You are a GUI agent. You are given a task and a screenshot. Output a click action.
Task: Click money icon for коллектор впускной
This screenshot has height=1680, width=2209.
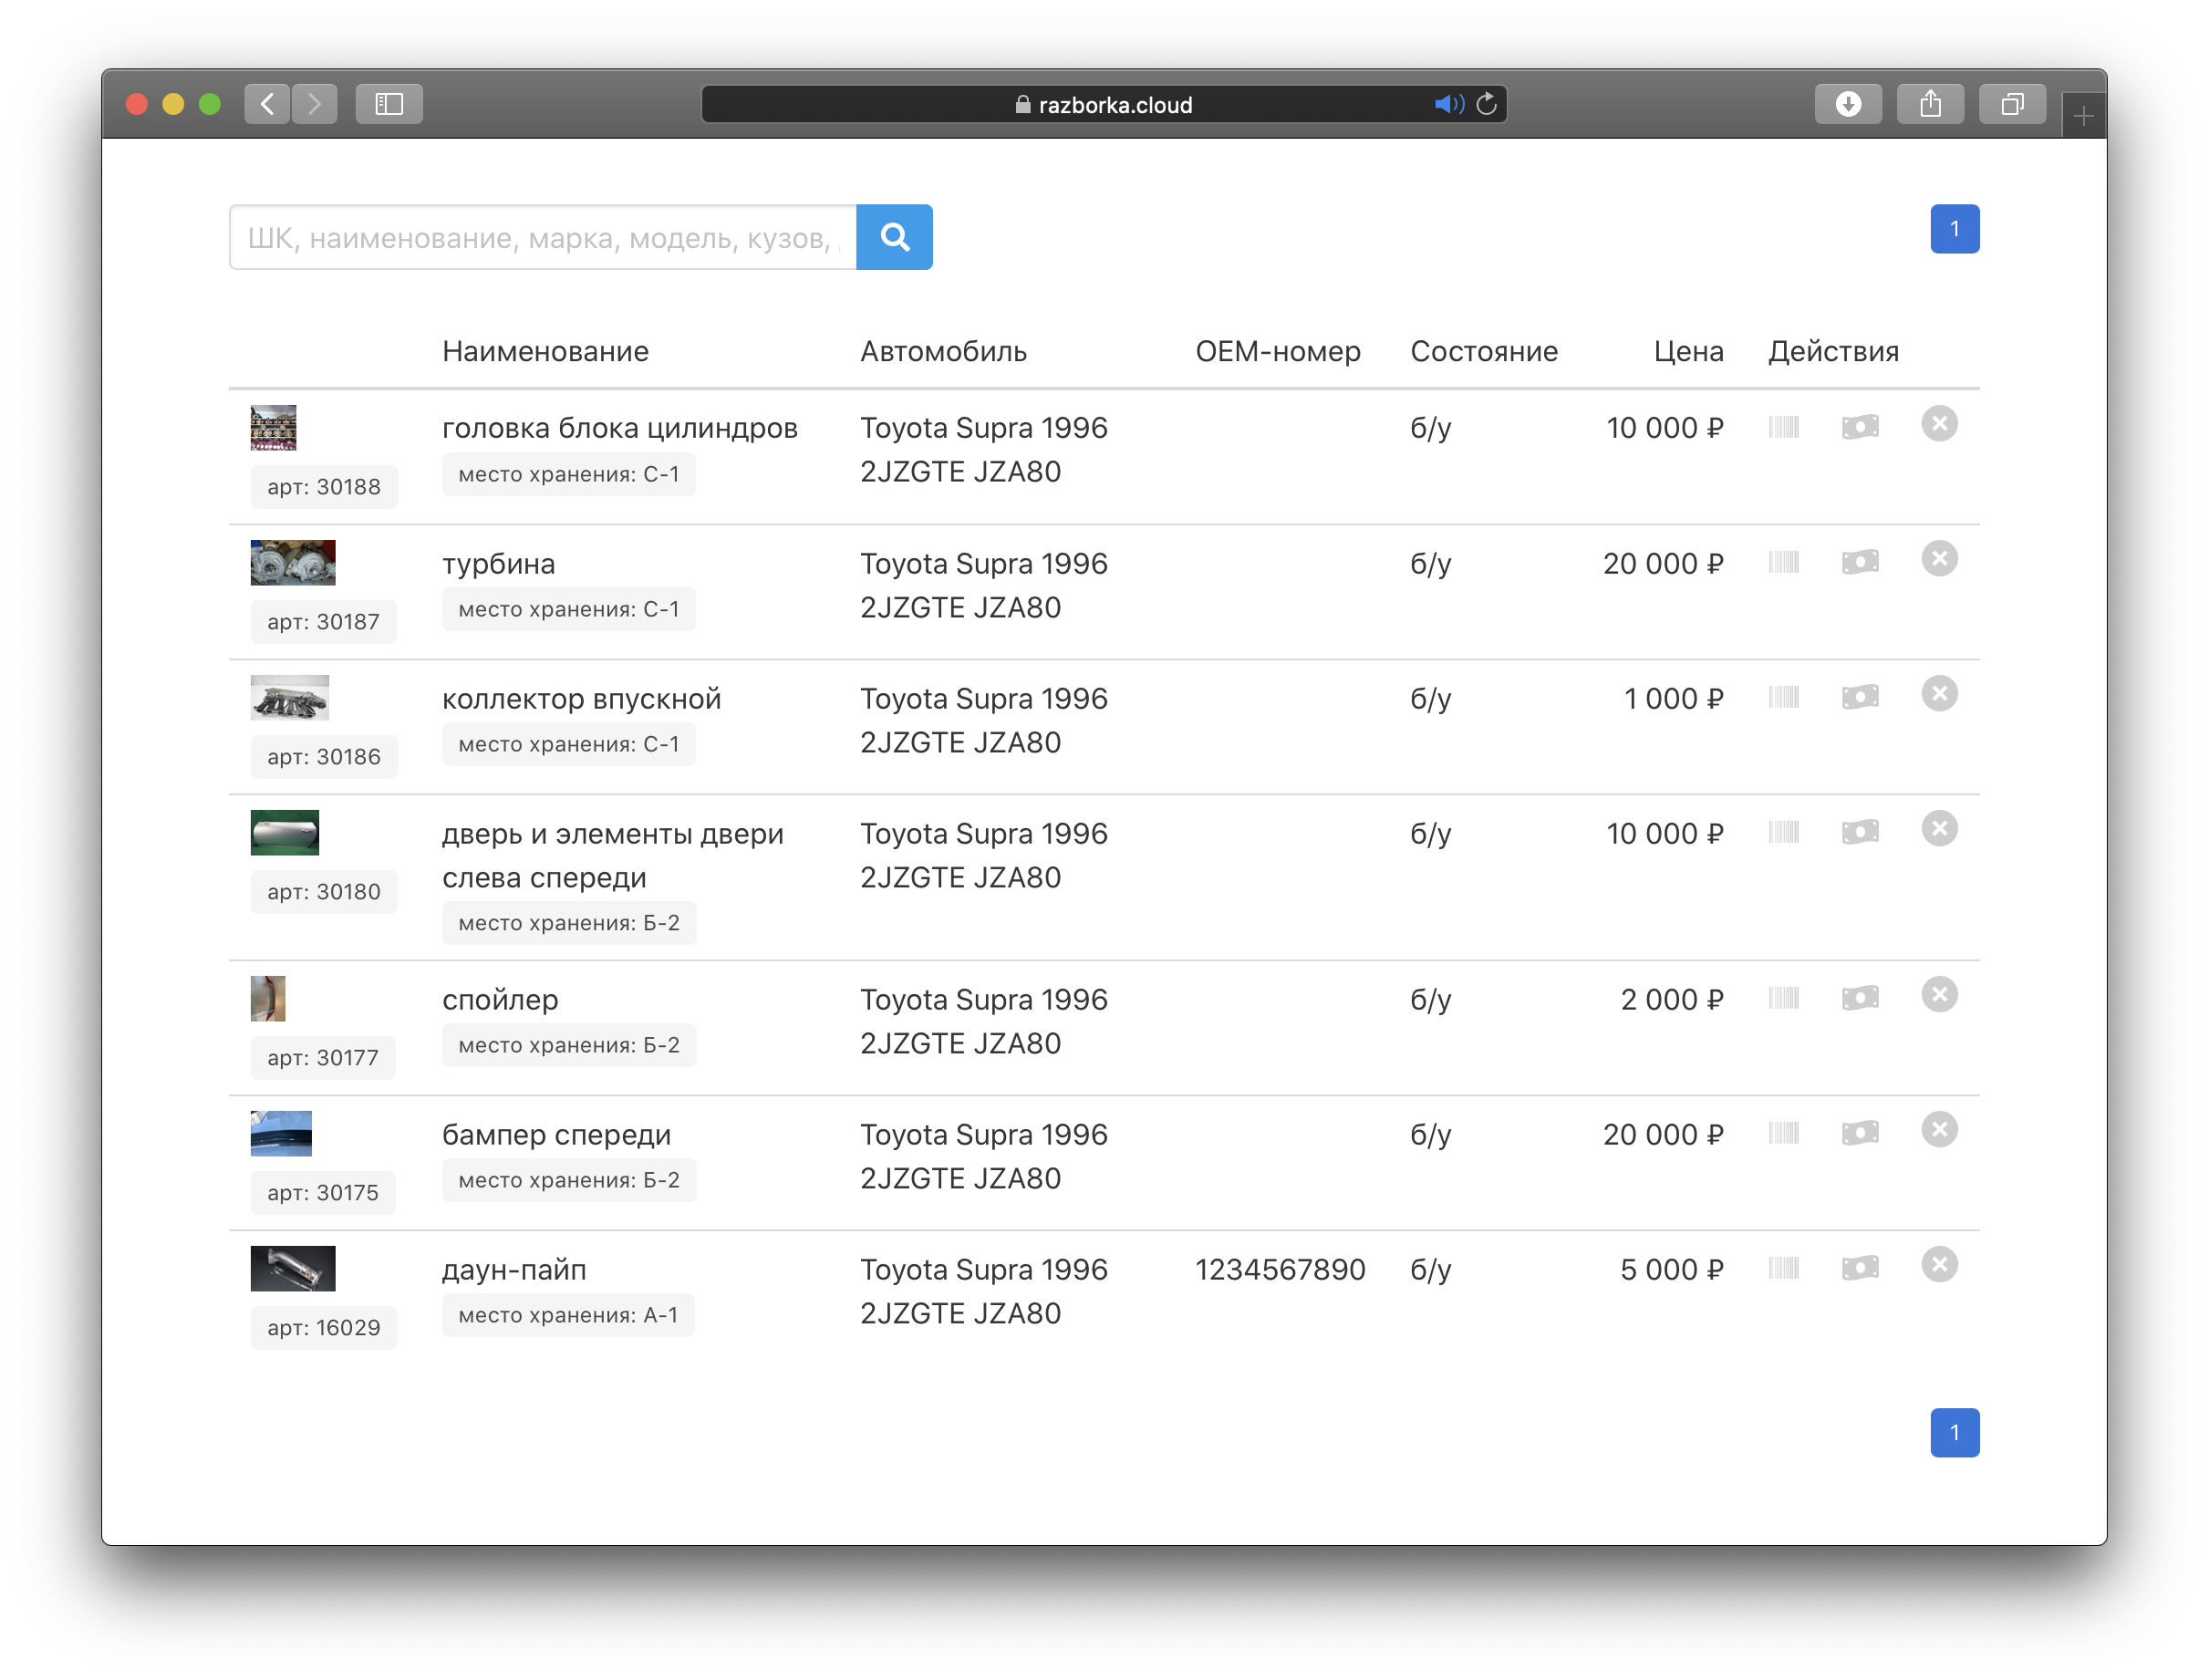[1860, 697]
